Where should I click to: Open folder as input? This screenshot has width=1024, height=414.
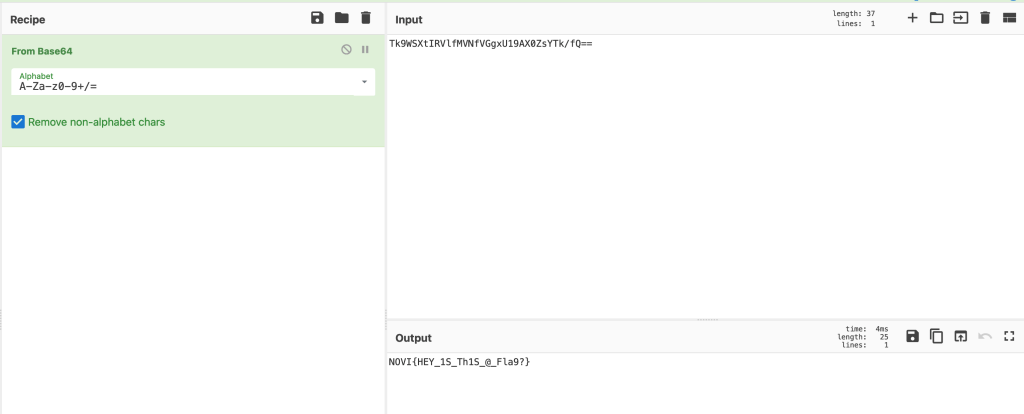(936, 18)
